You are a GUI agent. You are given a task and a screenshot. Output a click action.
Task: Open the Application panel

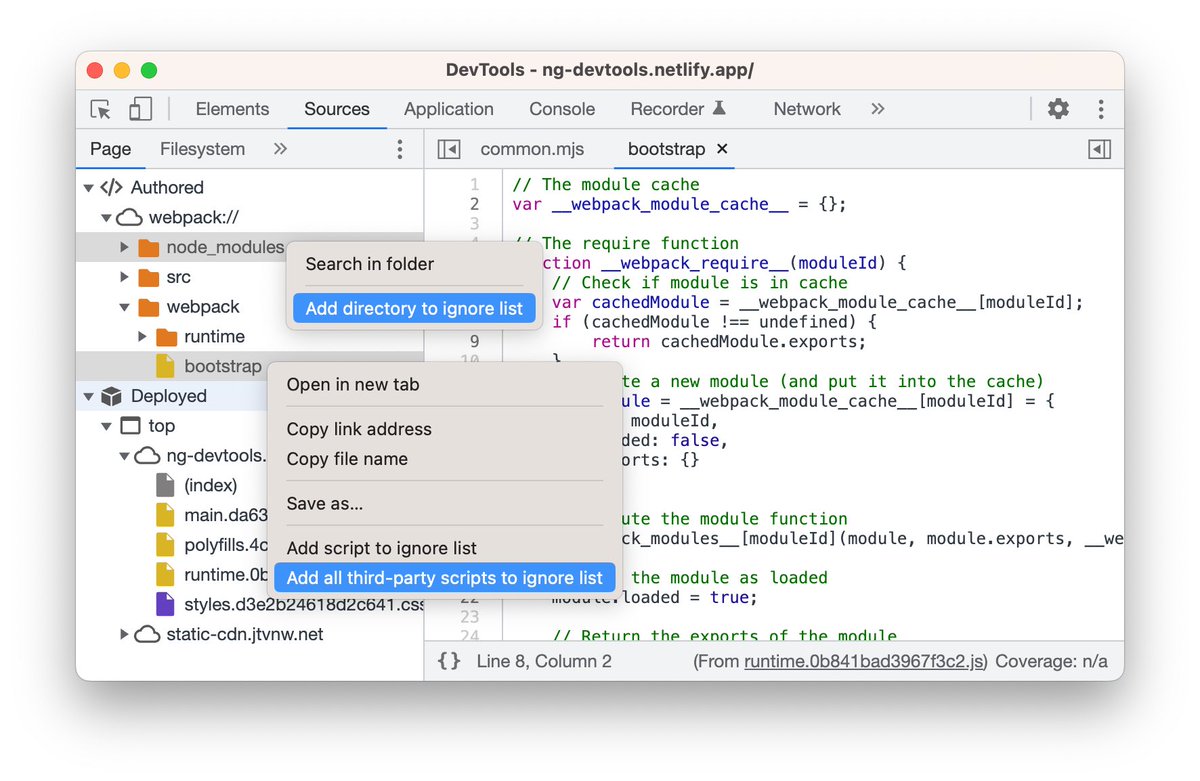pos(449,109)
